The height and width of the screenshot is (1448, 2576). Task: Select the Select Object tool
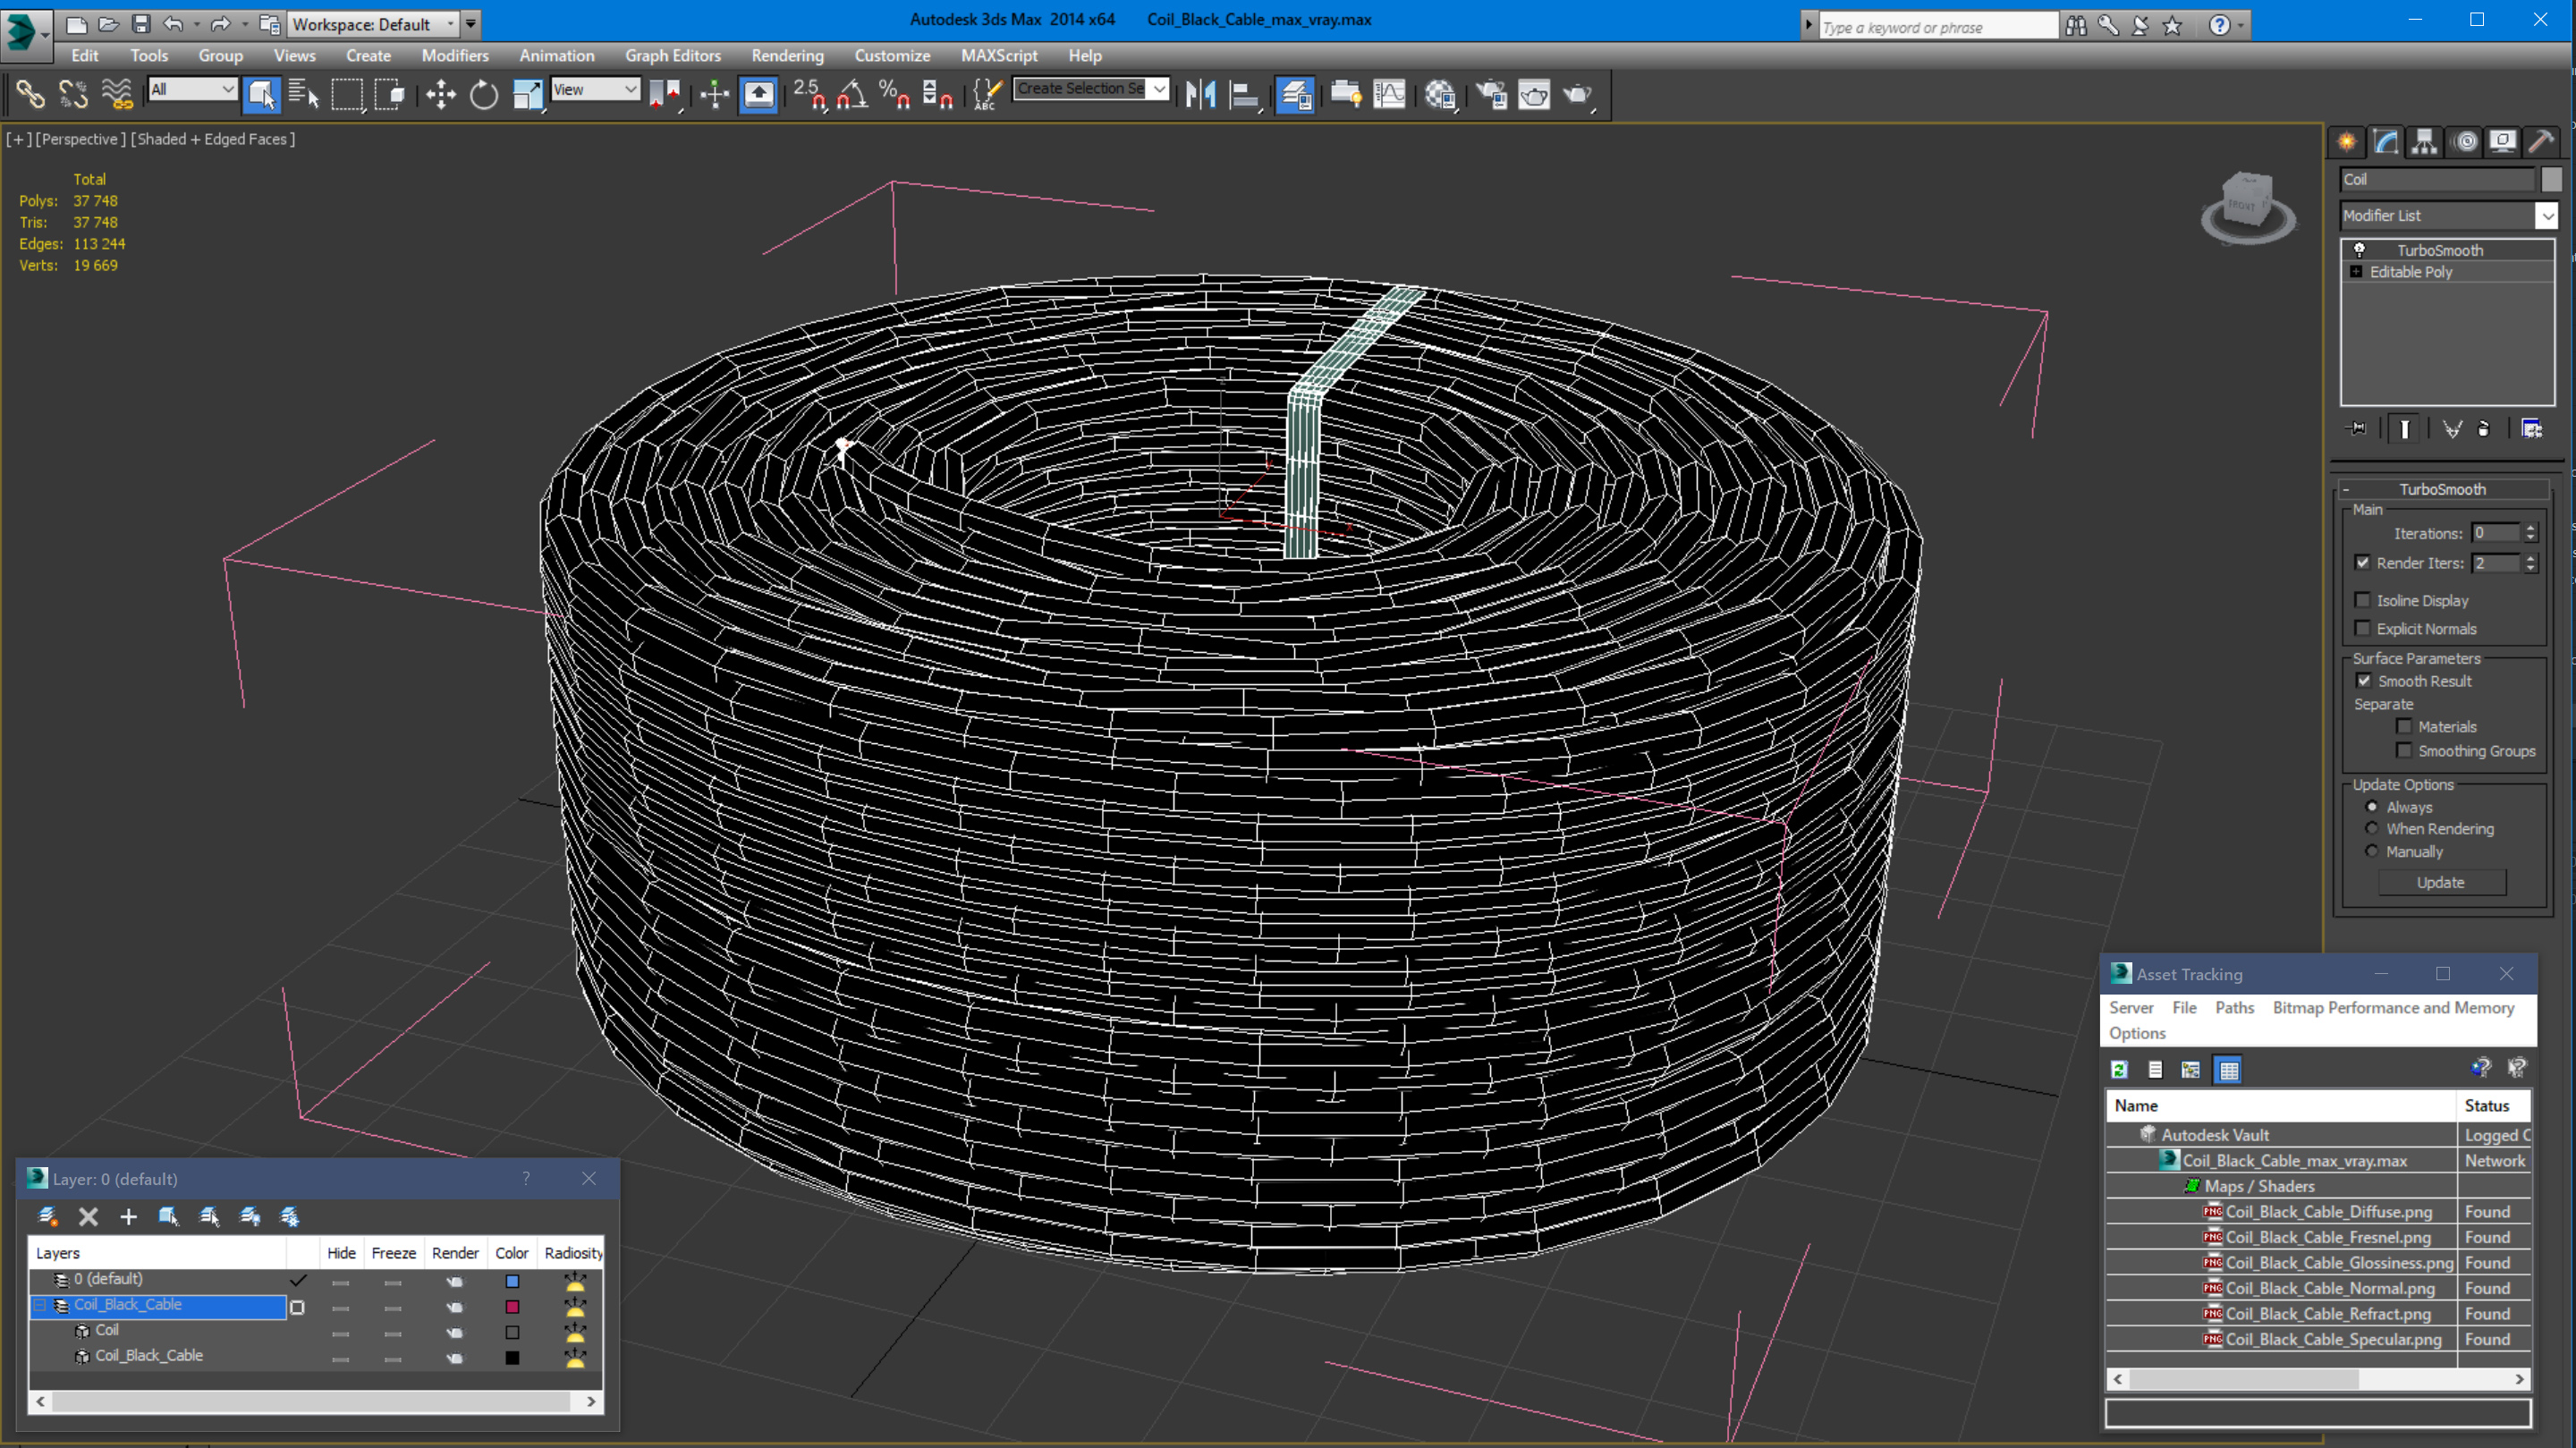click(261, 94)
